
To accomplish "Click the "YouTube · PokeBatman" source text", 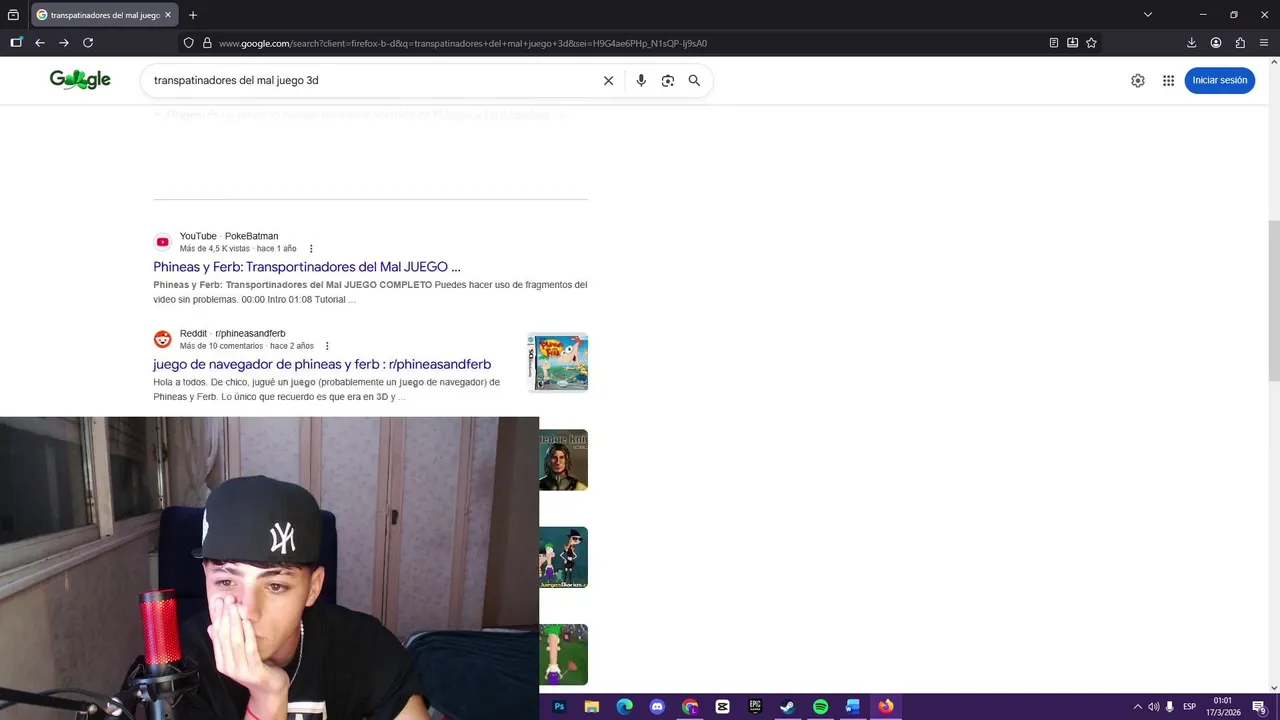I will coord(229,236).
